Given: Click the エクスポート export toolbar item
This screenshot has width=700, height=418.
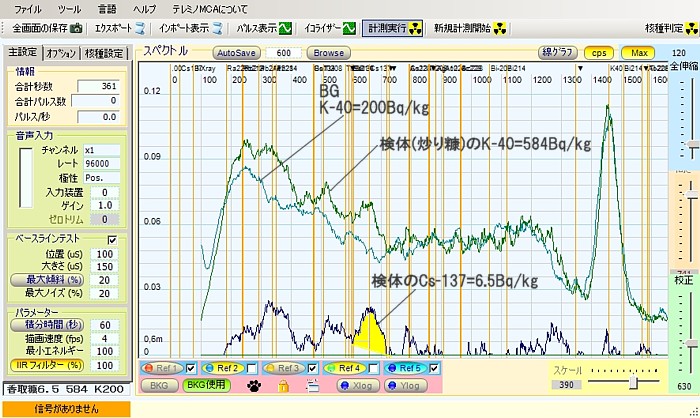Looking at the screenshot, I should coord(120,29).
